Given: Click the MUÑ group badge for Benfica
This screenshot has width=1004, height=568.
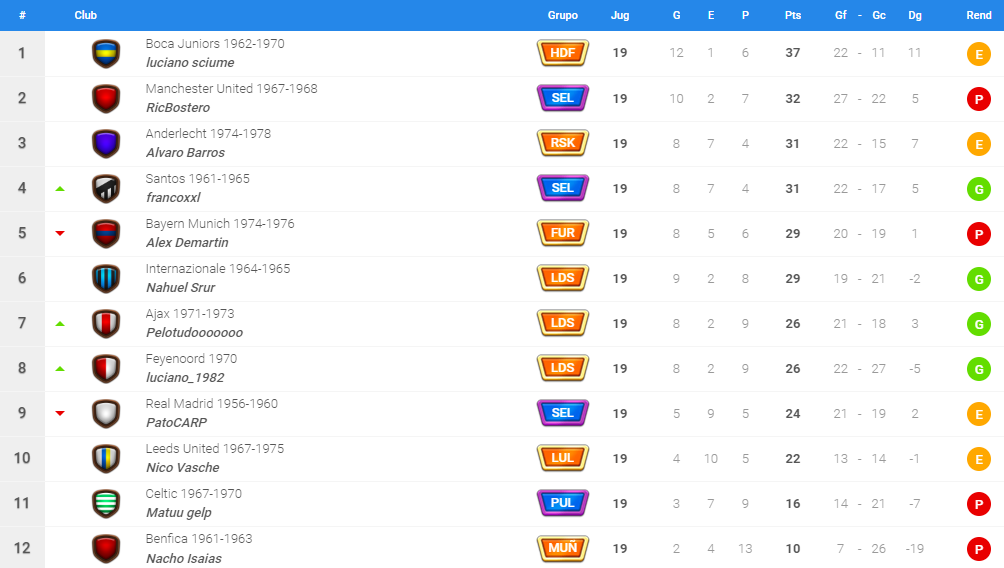Looking at the screenshot, I should [x=563, y=548].
